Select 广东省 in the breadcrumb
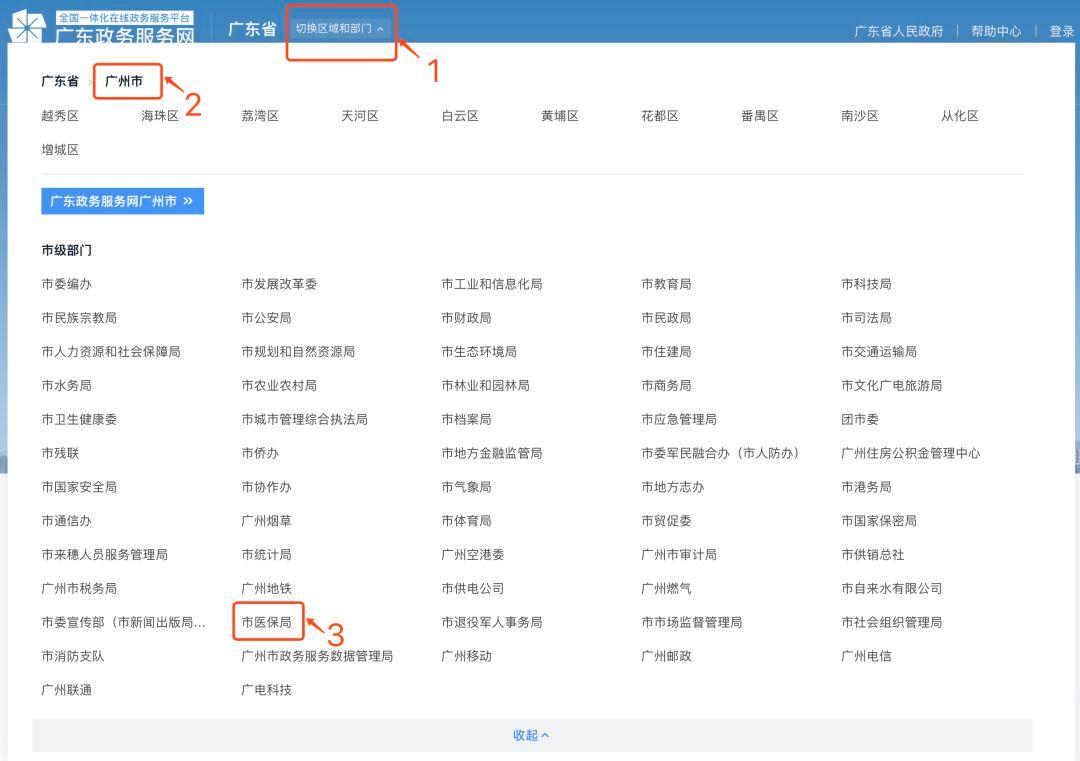 [59, 80]
